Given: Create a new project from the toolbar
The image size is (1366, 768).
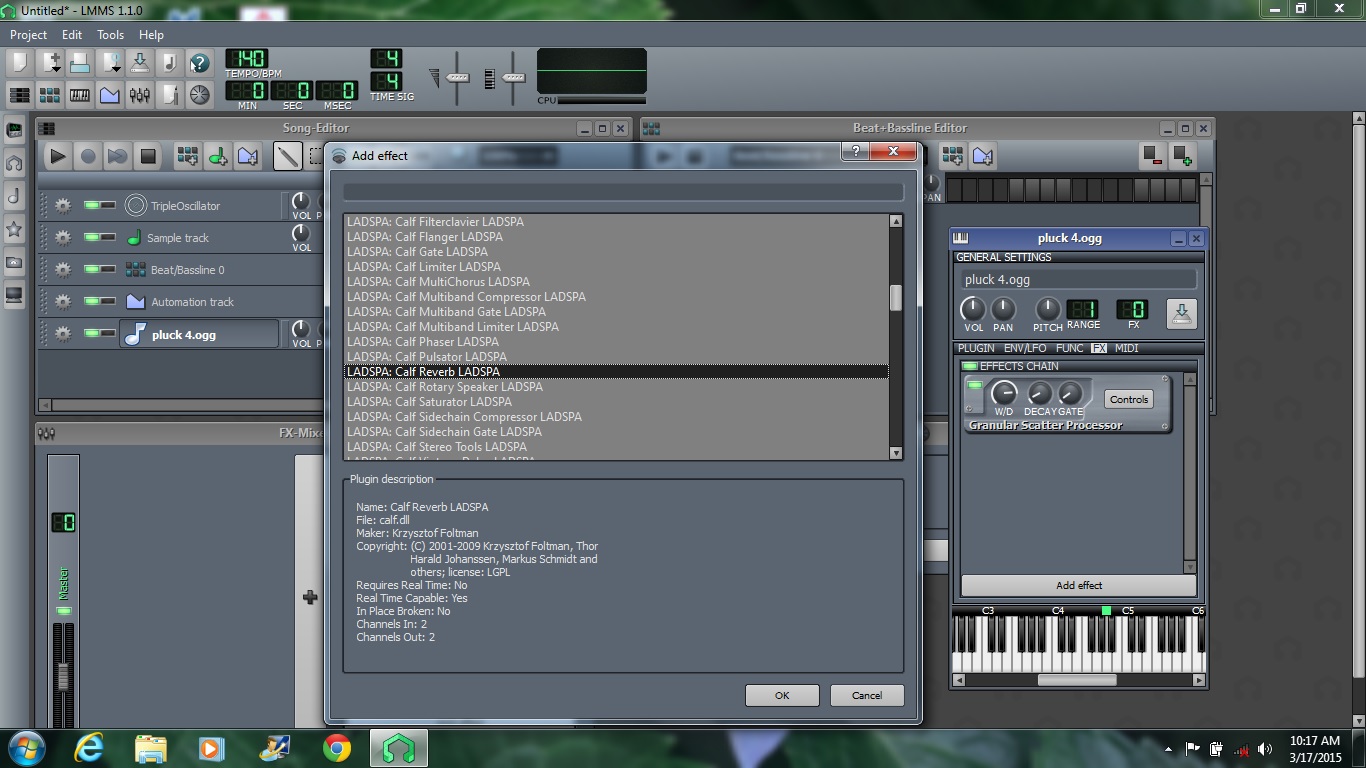Looking at the screenshot, I should (19, 63).
